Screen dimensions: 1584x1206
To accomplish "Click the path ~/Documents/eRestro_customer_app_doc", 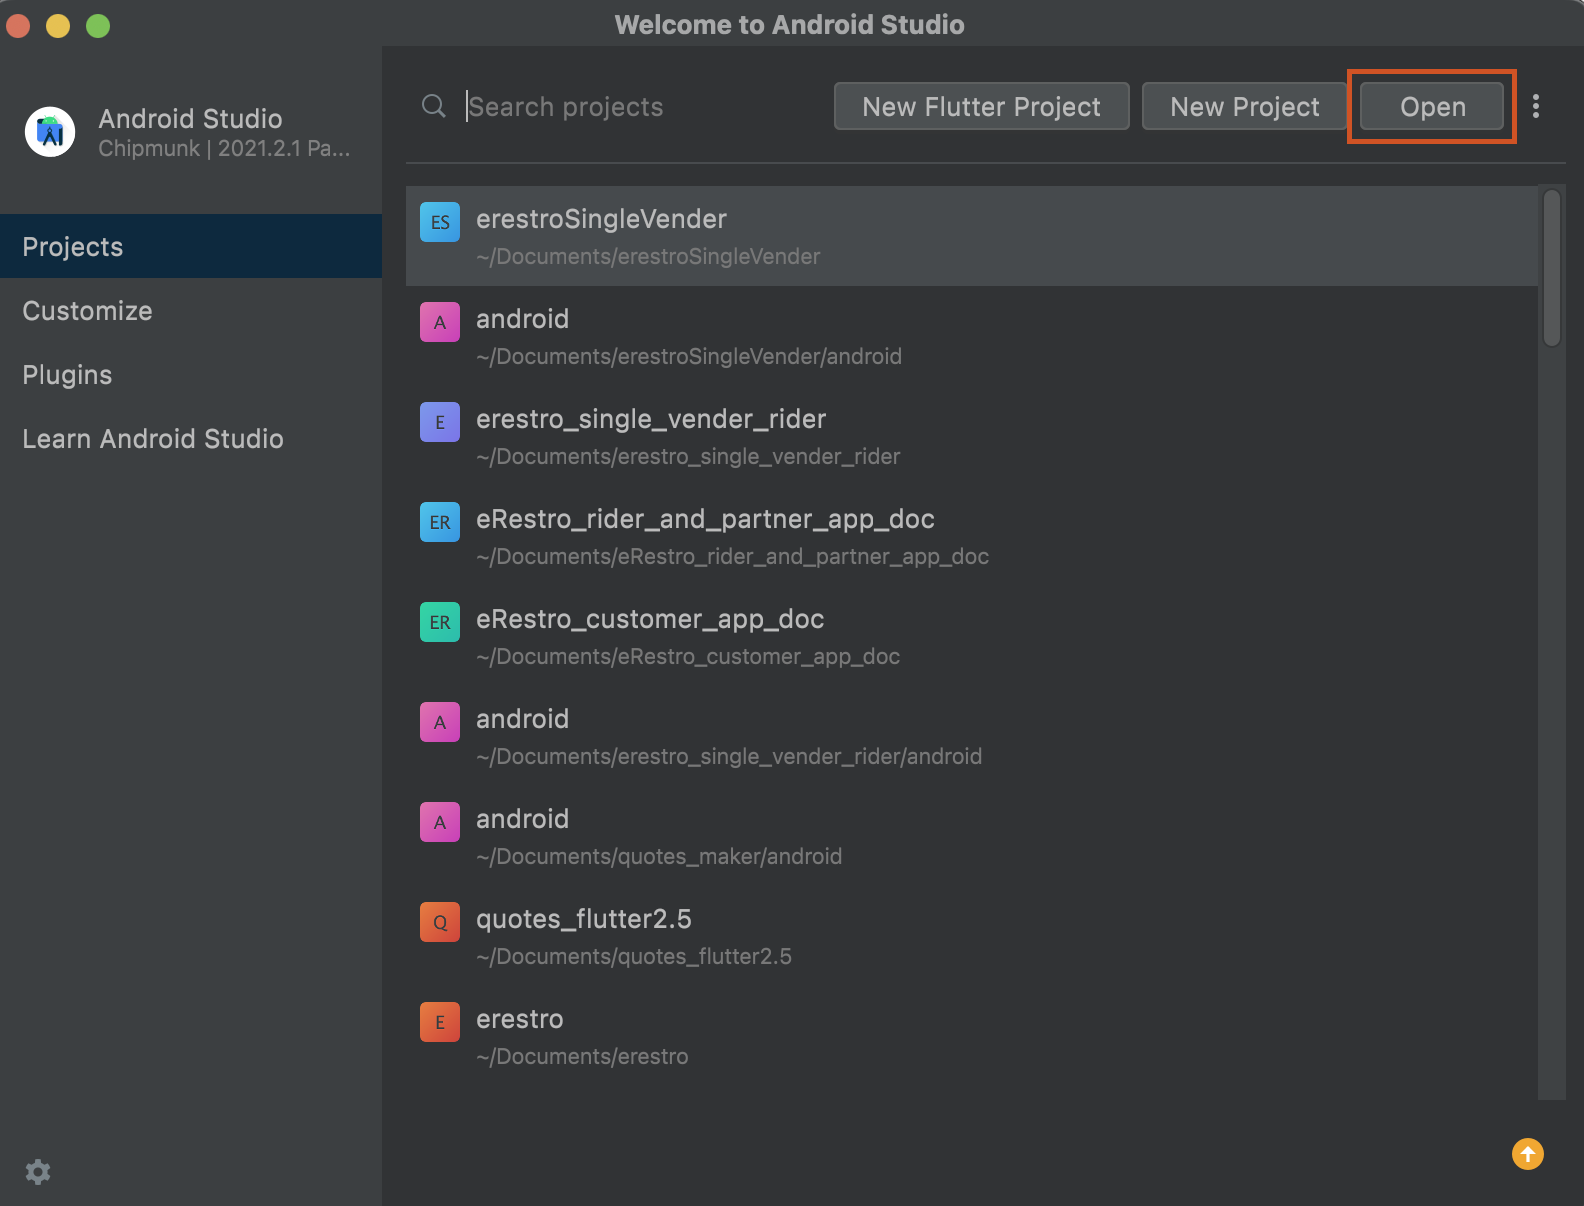I will coord(688,656).
